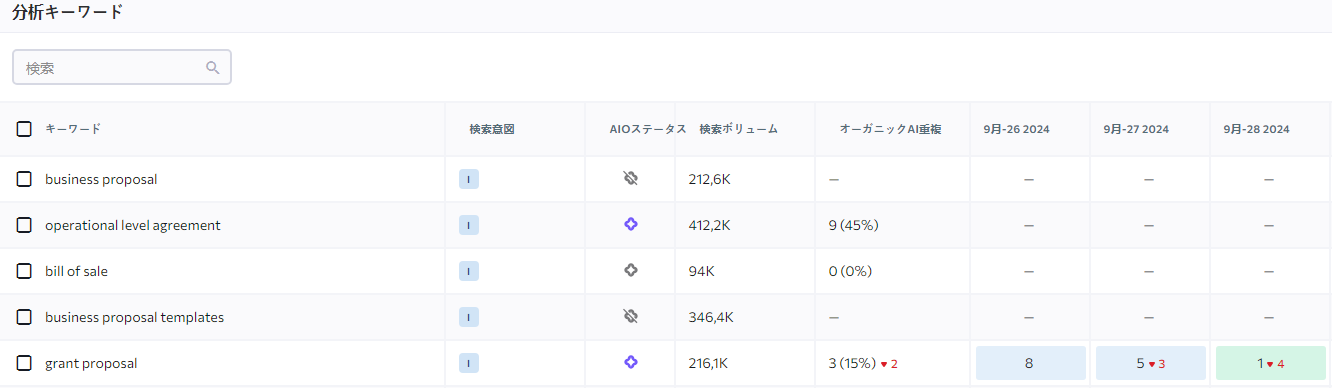This screenshot has width=1332, height=388.
Task: Click the intent badge for grant proposal
Action: 469,363
